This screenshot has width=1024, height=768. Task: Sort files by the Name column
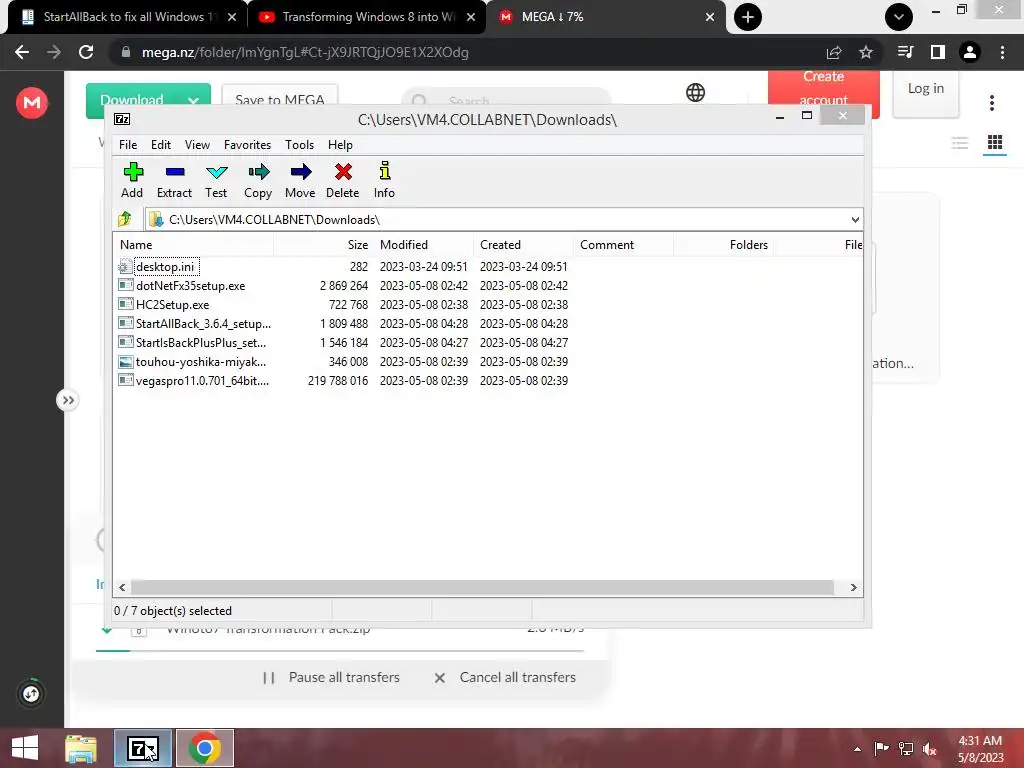pyautogui.click(x=193, y=245)
